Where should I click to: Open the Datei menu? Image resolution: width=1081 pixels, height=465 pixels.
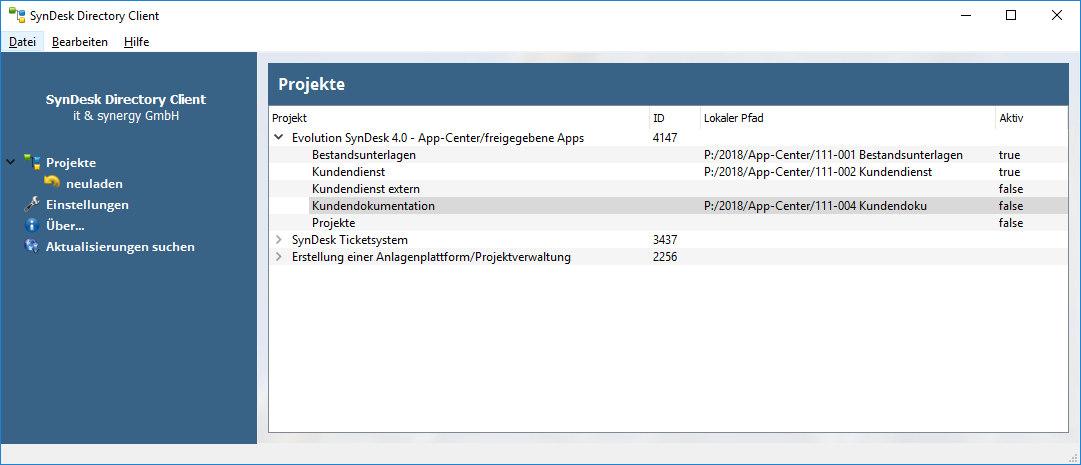click(x=22, y=41)
